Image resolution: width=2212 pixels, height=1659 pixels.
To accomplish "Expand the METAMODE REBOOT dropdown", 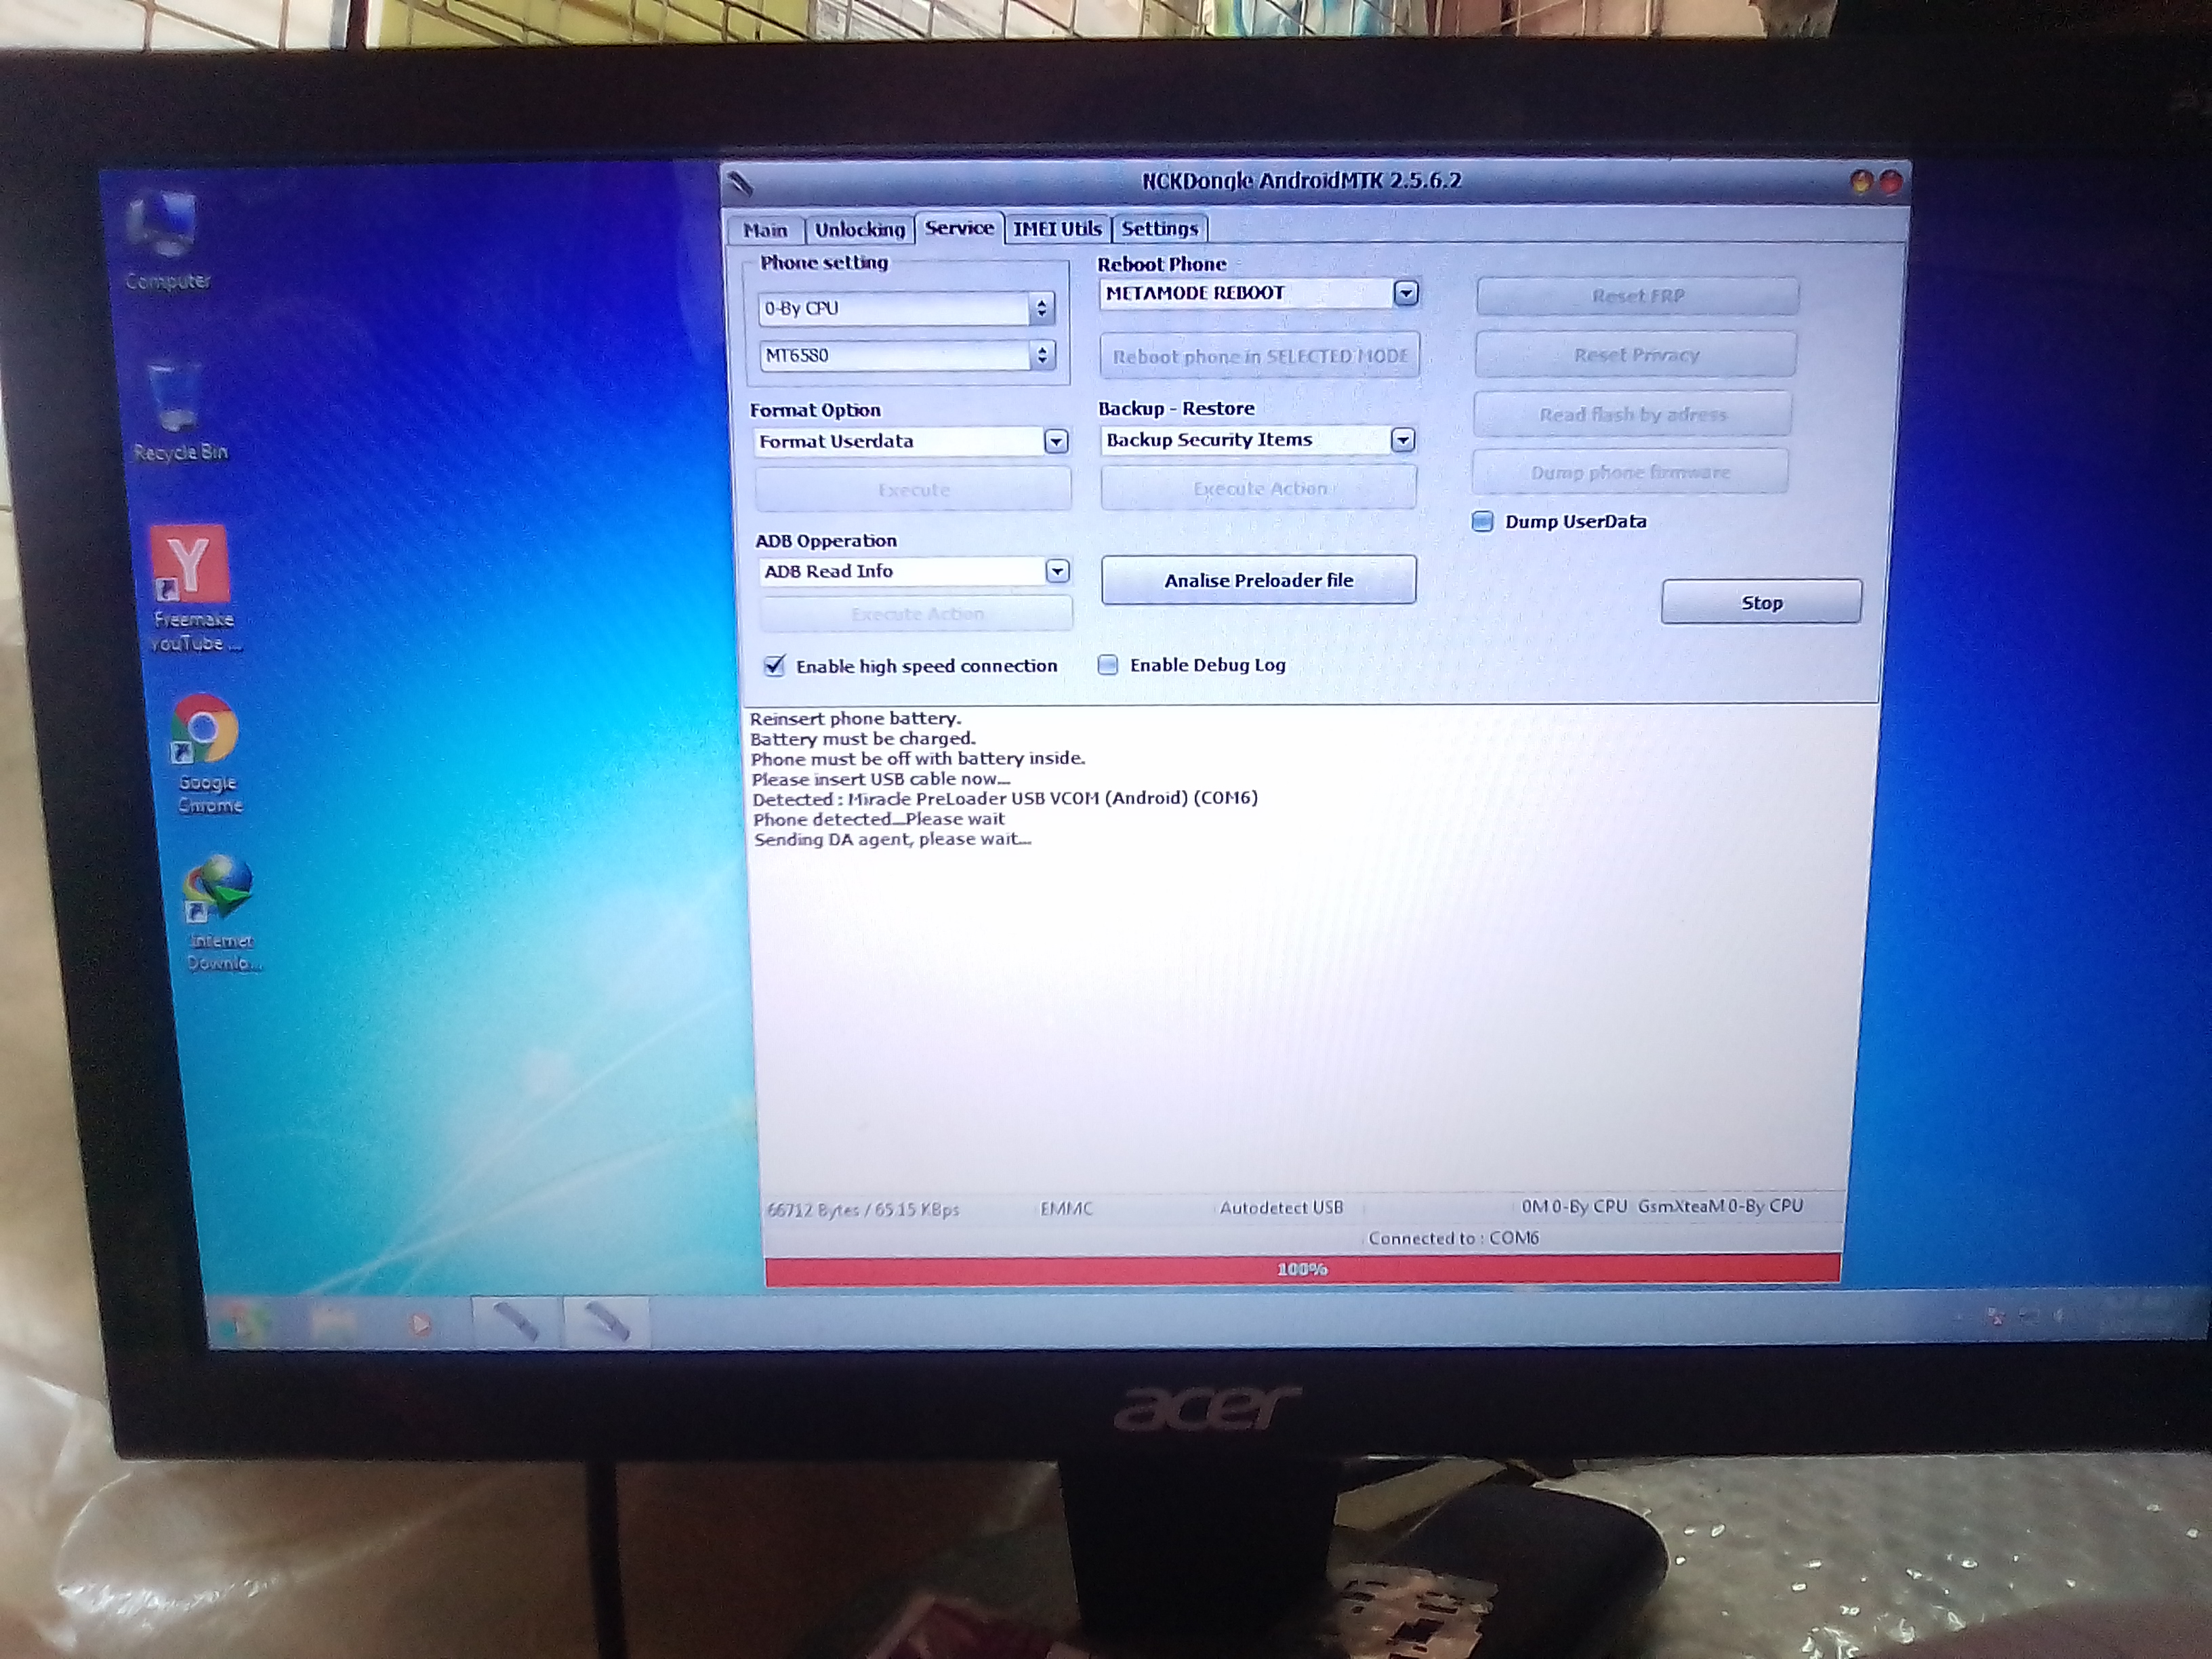I will coord(1406,293).
